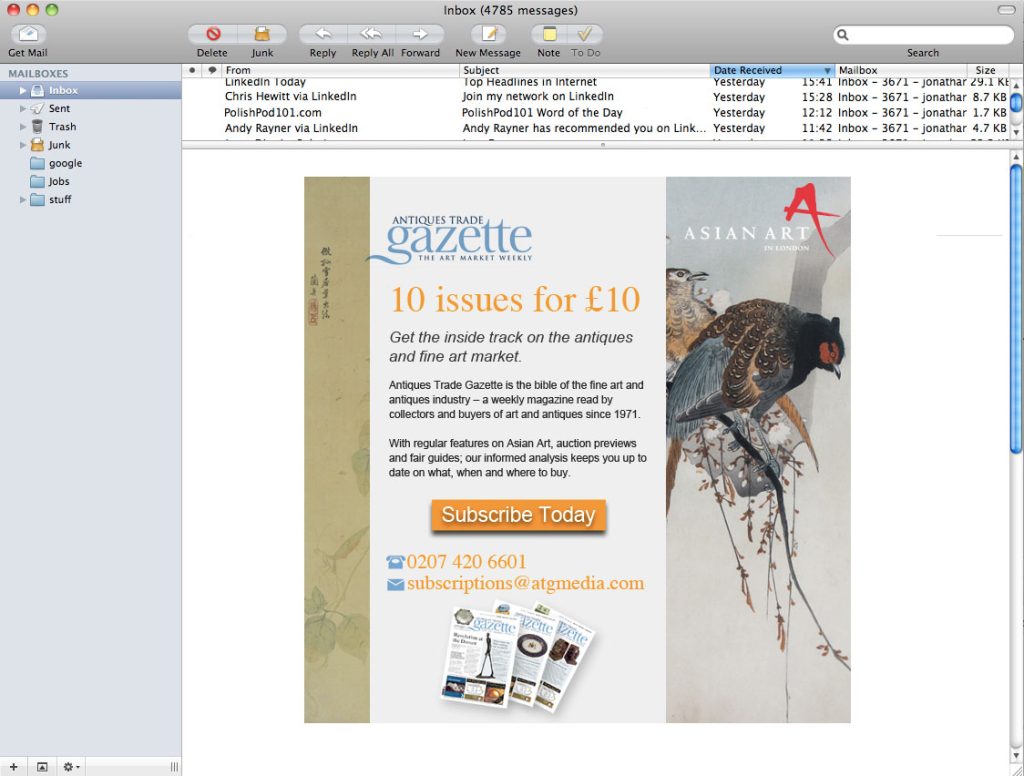Compose a New Message
Screen dimensions: 1024x776
(x=488, y=35)
